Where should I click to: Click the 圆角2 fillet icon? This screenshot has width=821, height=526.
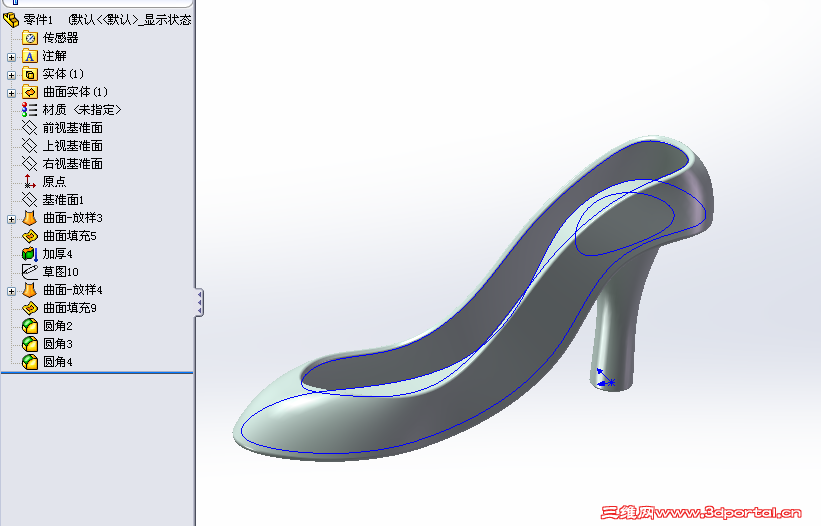30,326
